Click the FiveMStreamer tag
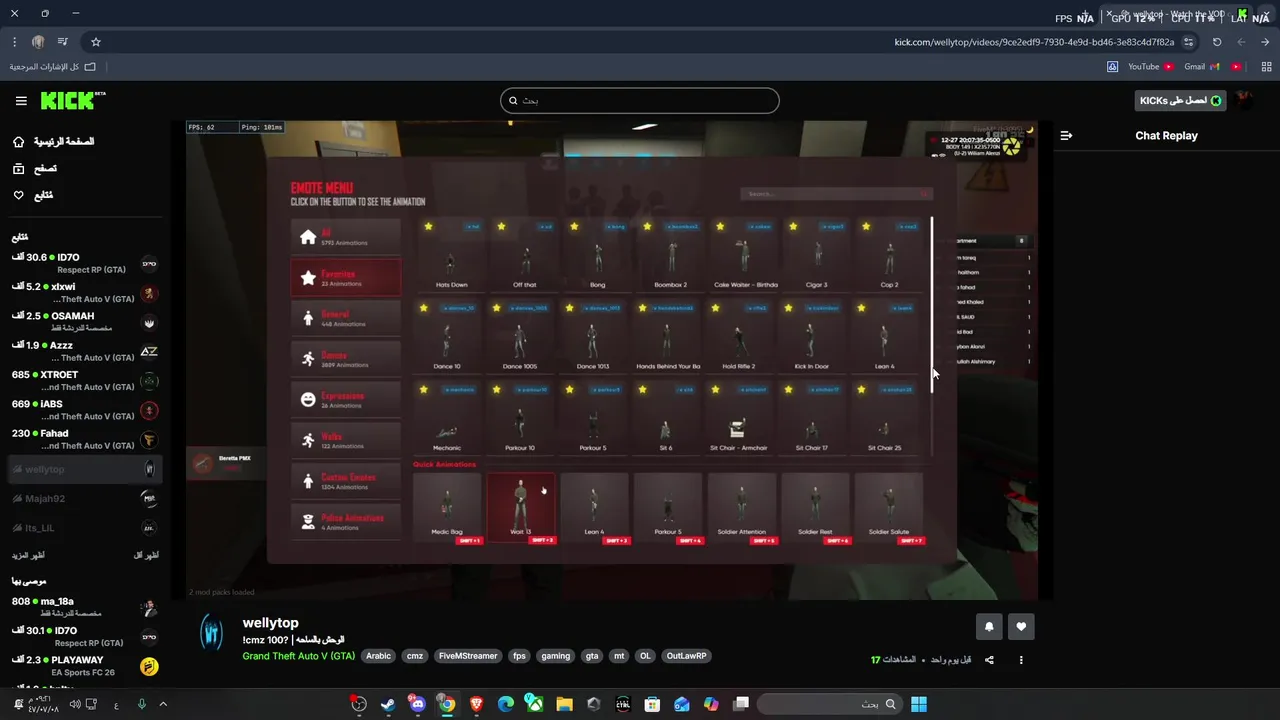The image size is (1280, 720). [467, 656]
